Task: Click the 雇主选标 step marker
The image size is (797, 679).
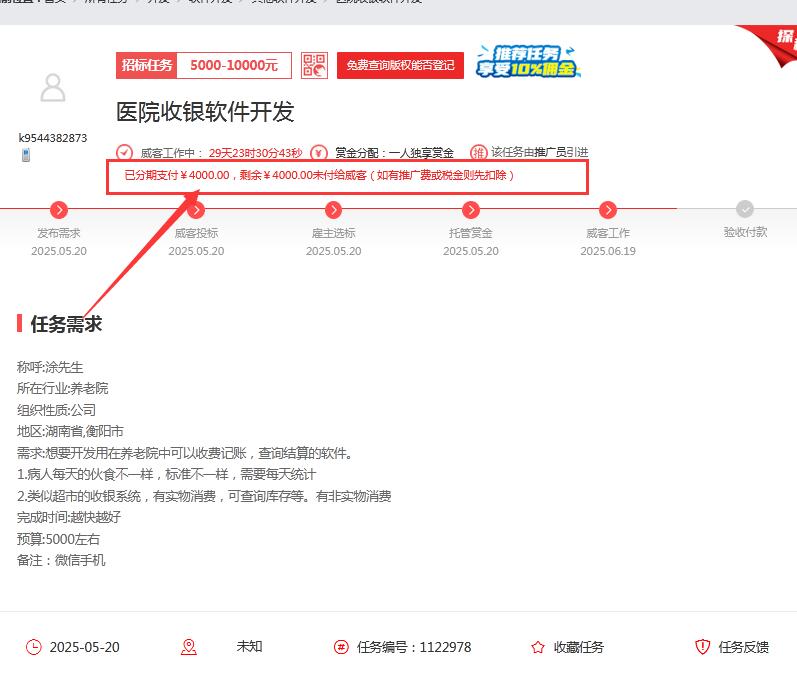Action: point(333,209)
